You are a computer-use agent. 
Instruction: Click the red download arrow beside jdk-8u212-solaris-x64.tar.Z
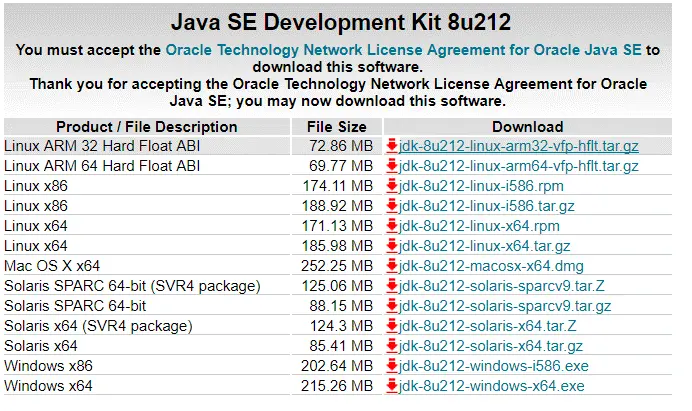tap(391, 326)
